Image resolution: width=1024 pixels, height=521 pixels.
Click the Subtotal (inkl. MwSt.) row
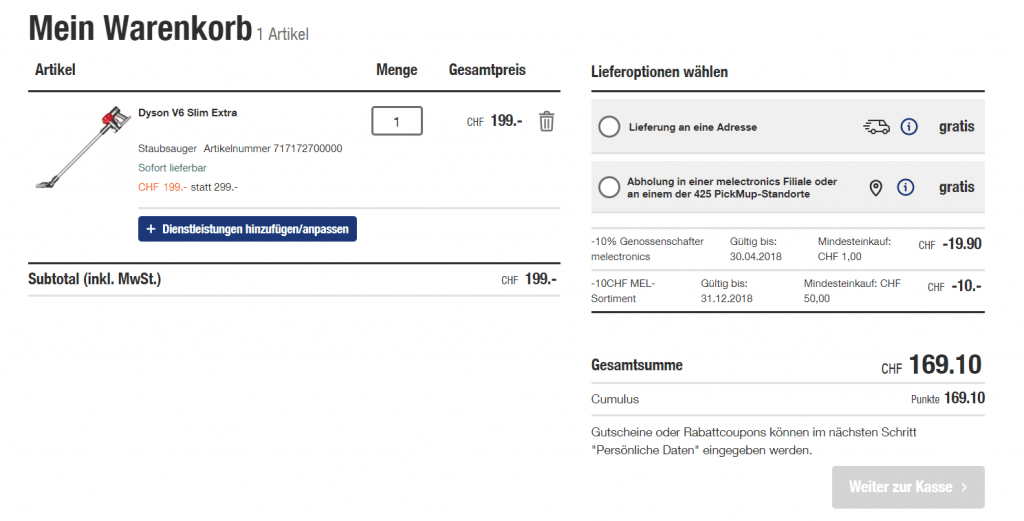click(294, 279)
